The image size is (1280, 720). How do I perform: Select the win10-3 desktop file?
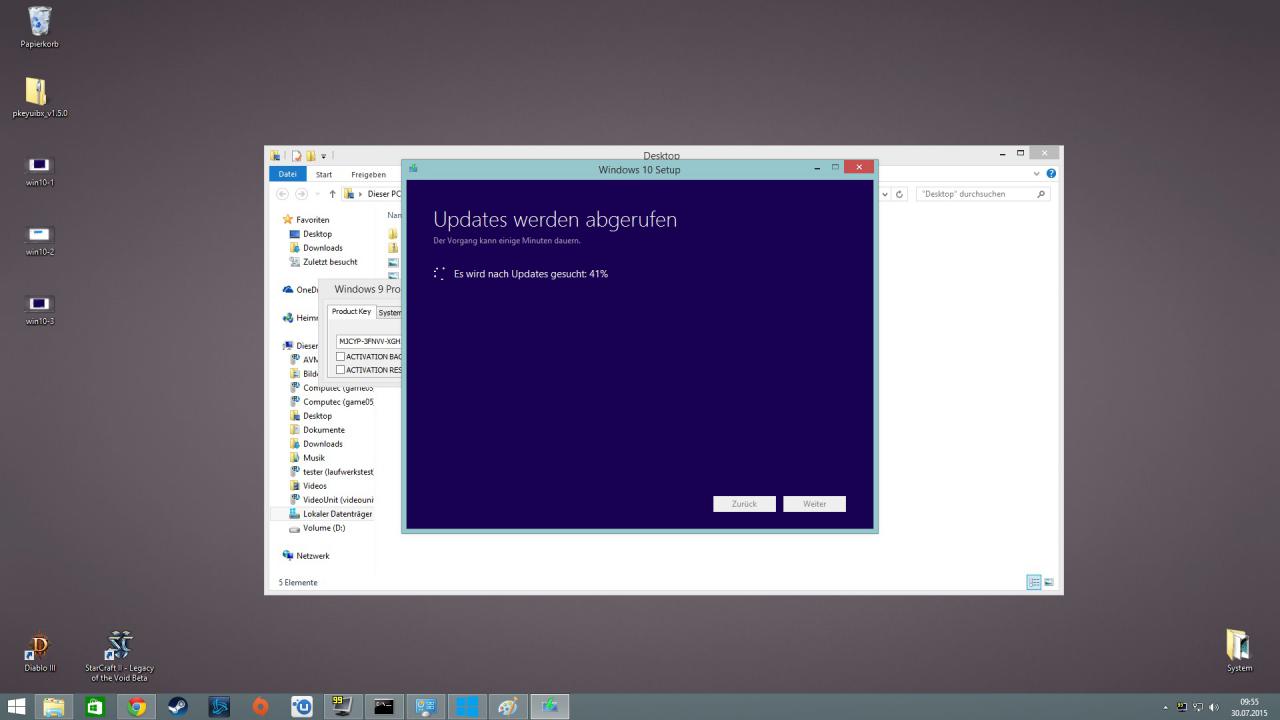(39, 310)
